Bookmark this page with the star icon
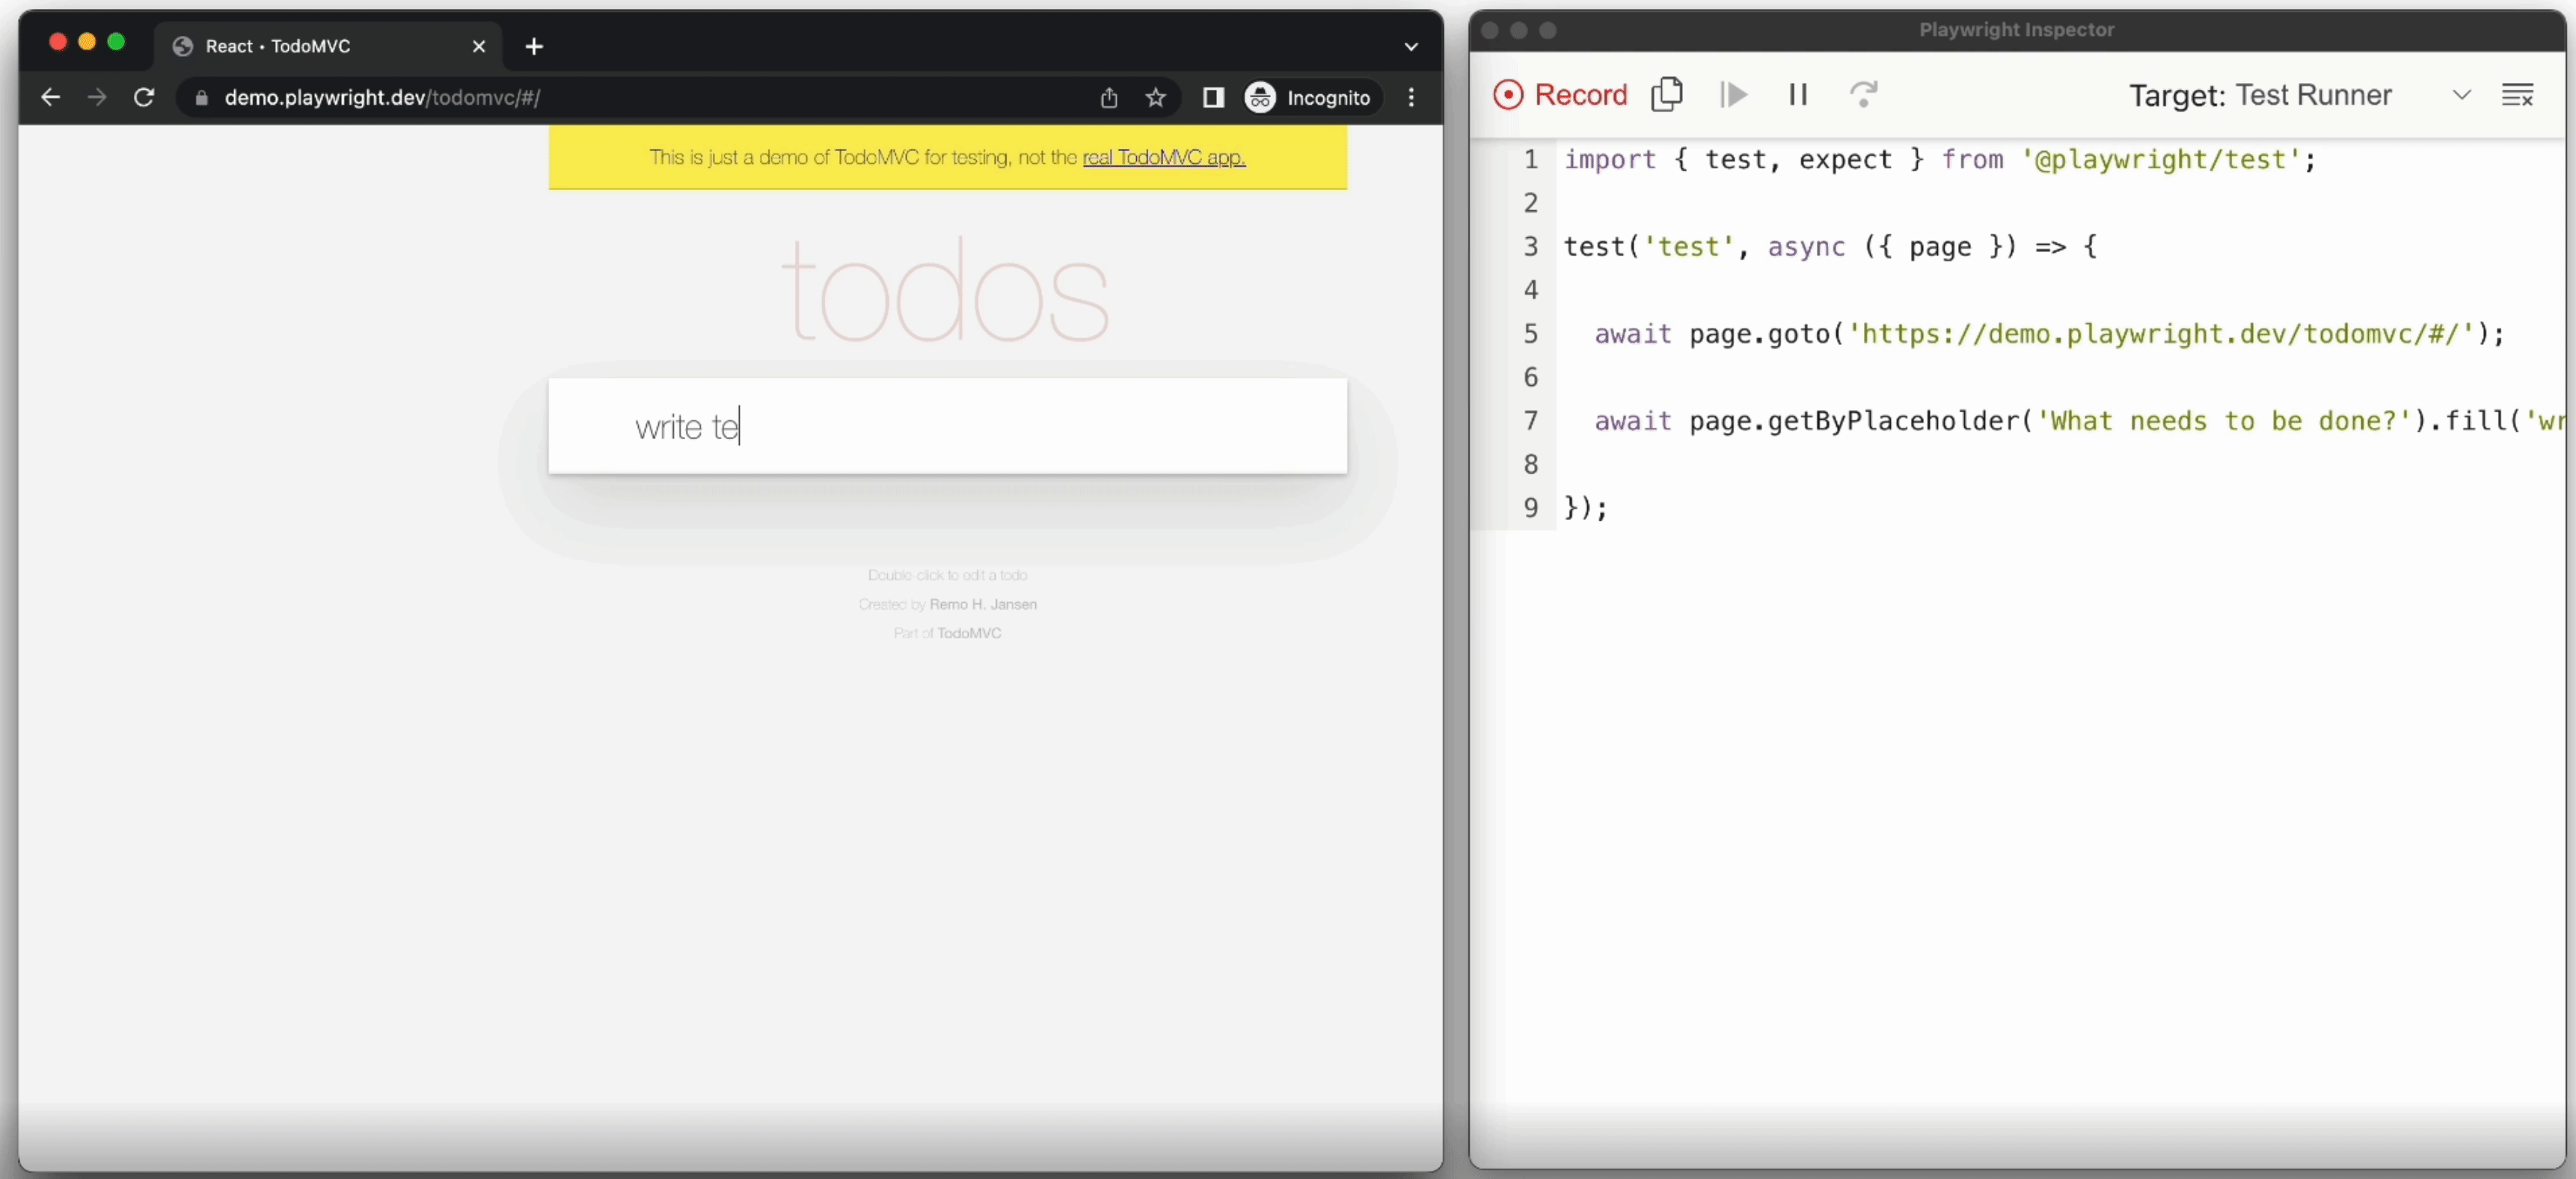 point(1155,97)
